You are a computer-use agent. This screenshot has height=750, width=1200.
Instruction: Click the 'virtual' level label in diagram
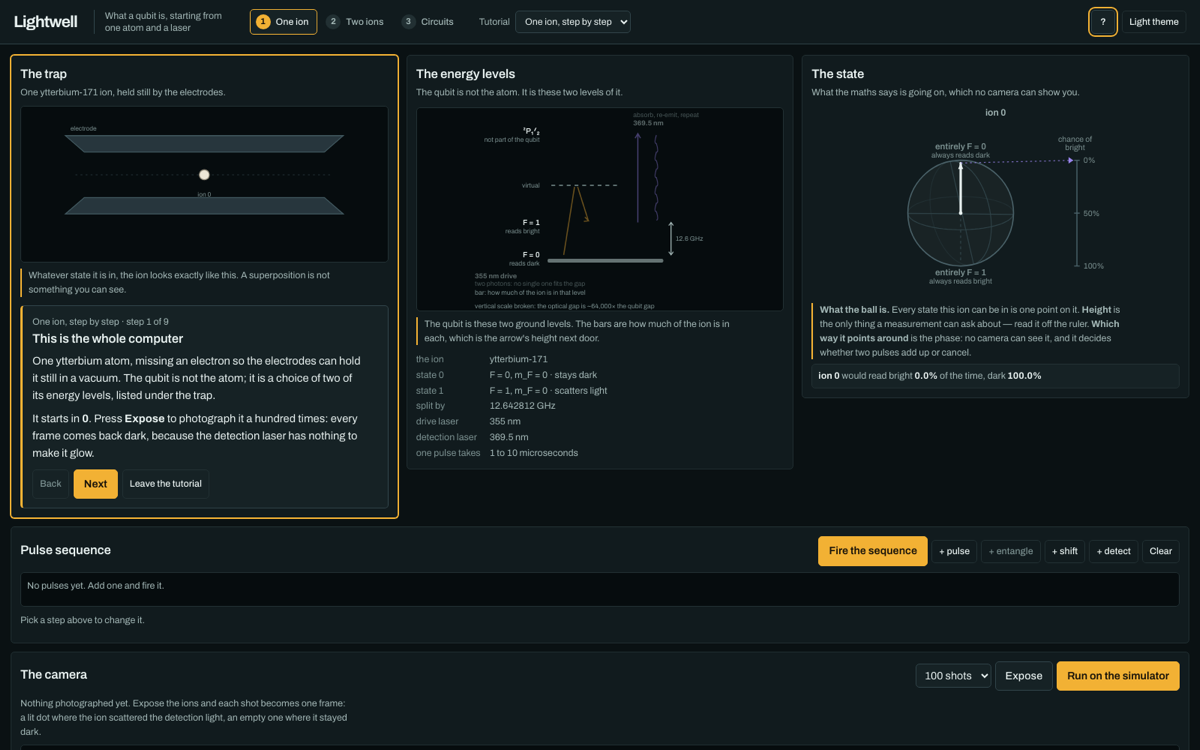pyautogui.click(x=531, y=185)
